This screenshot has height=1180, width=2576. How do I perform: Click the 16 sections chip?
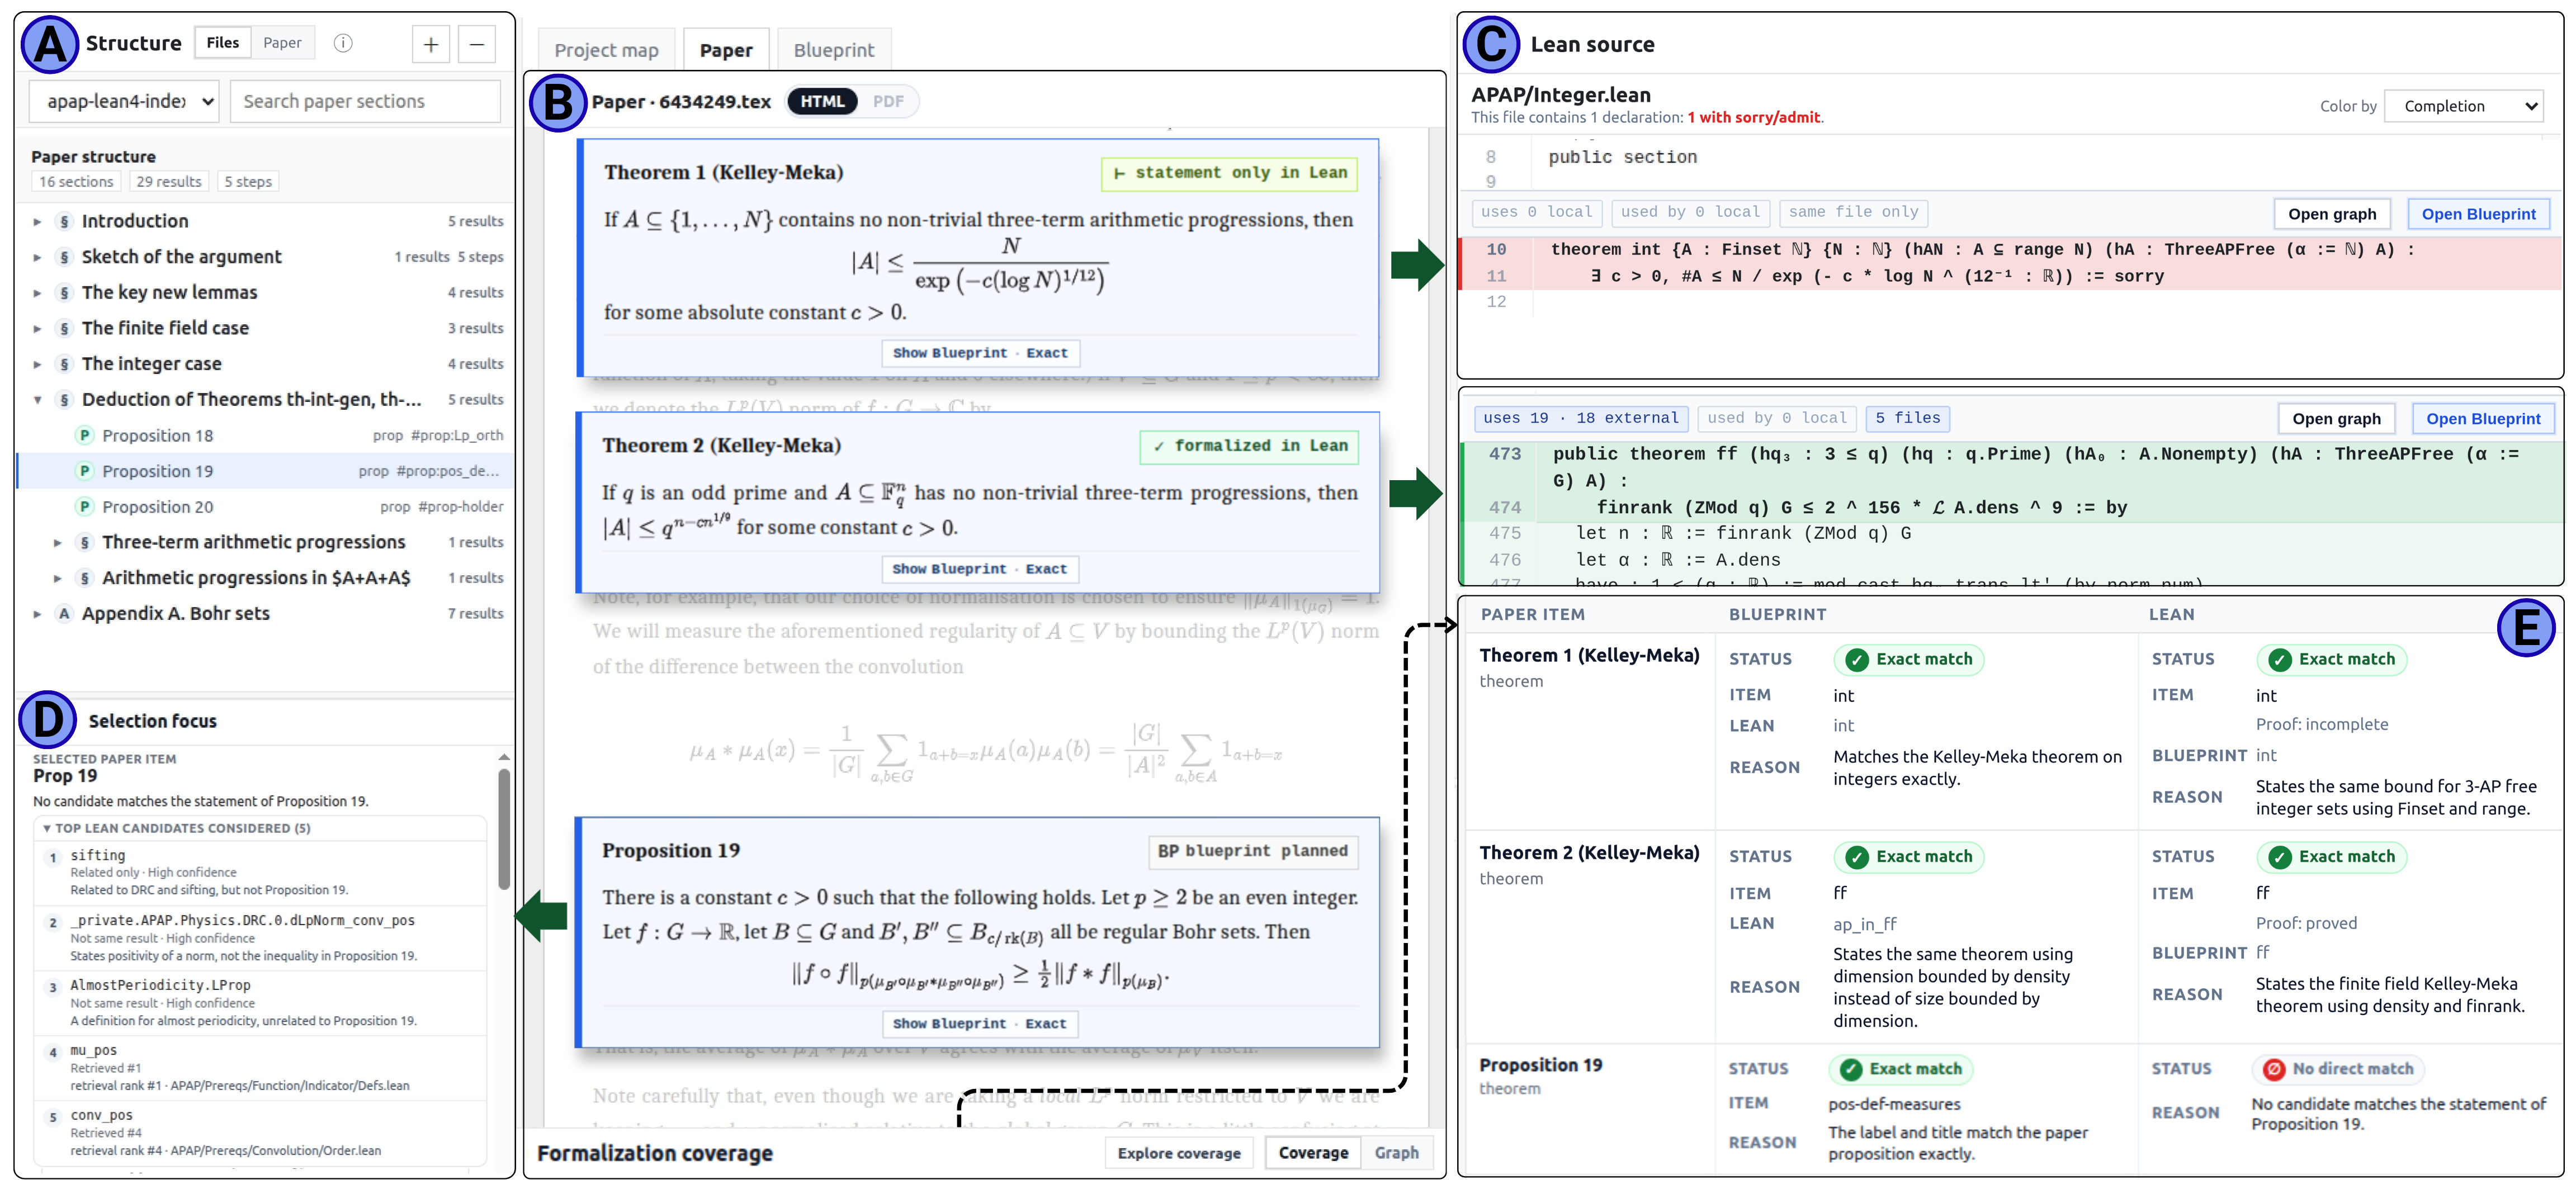[76, 182]
